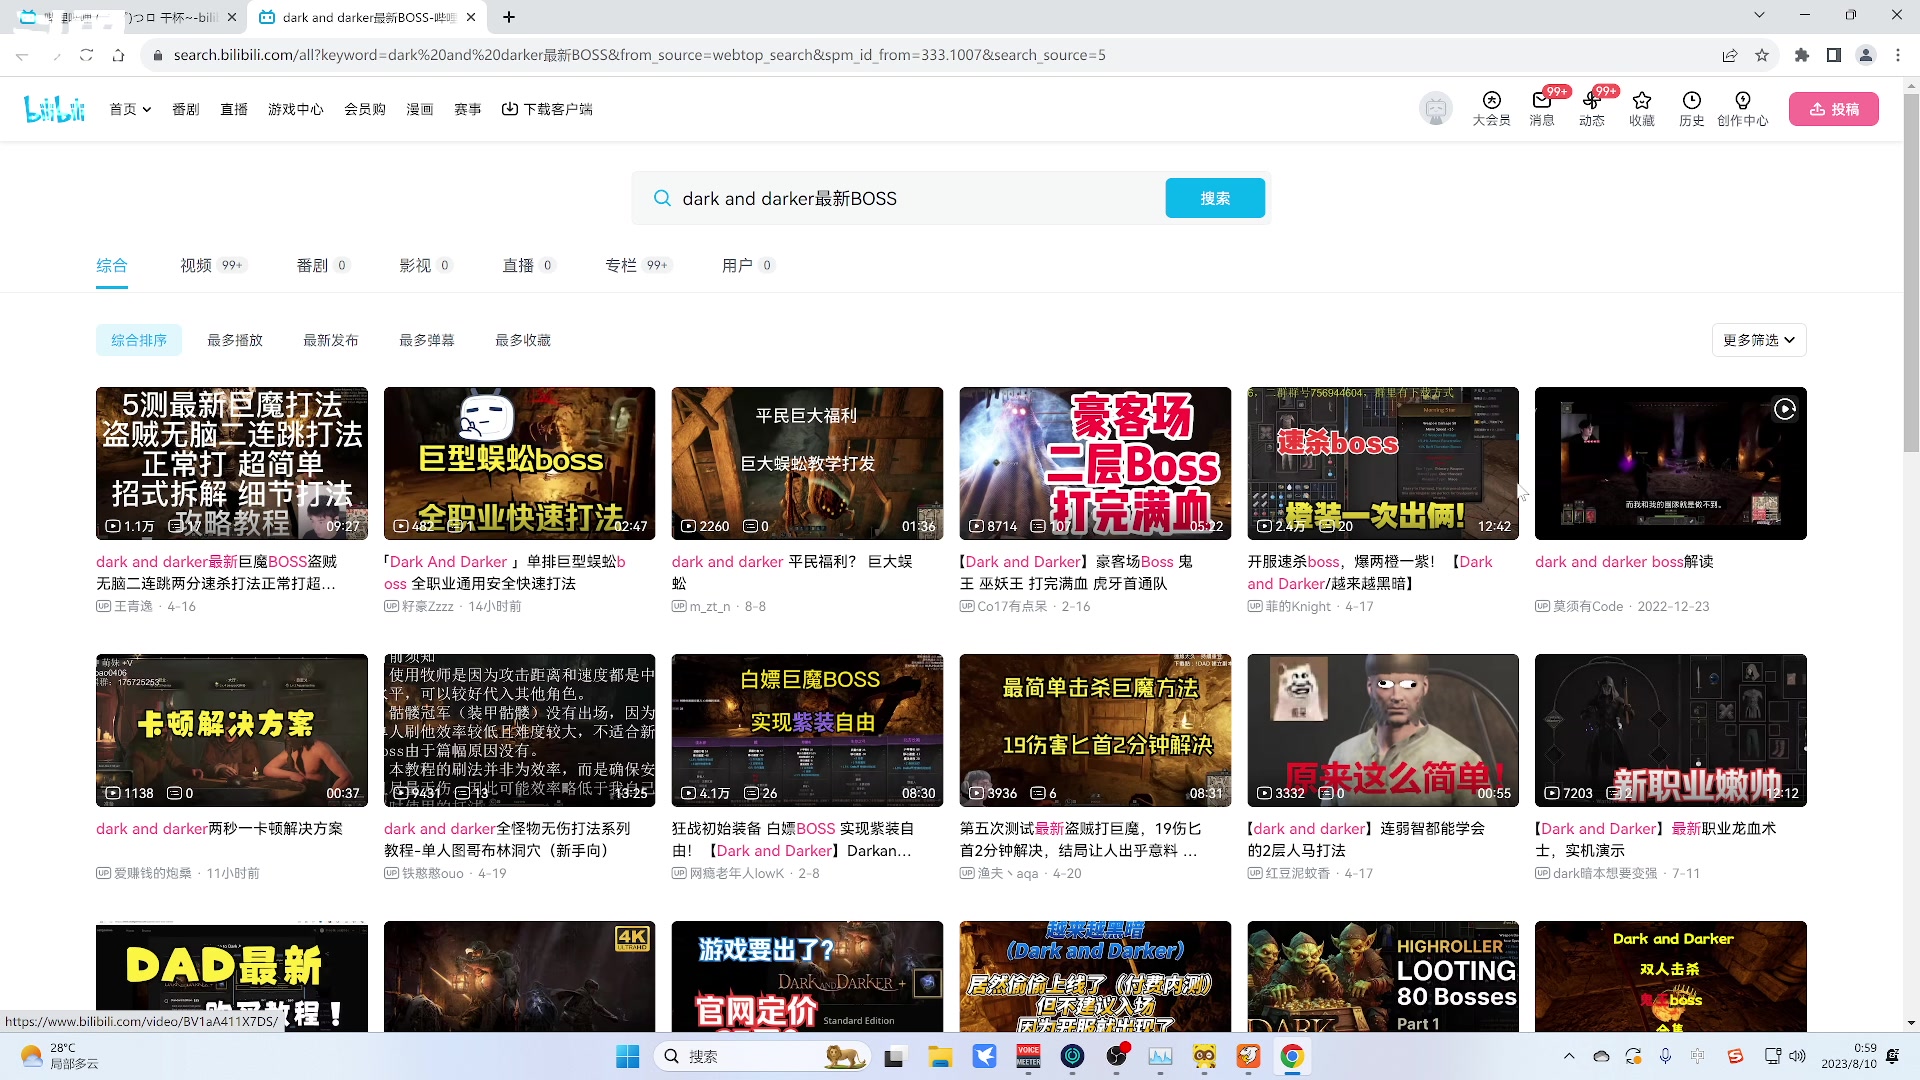Open File Explorer from taskbar
1920x1080 pixels.
tap(939, 1056)
